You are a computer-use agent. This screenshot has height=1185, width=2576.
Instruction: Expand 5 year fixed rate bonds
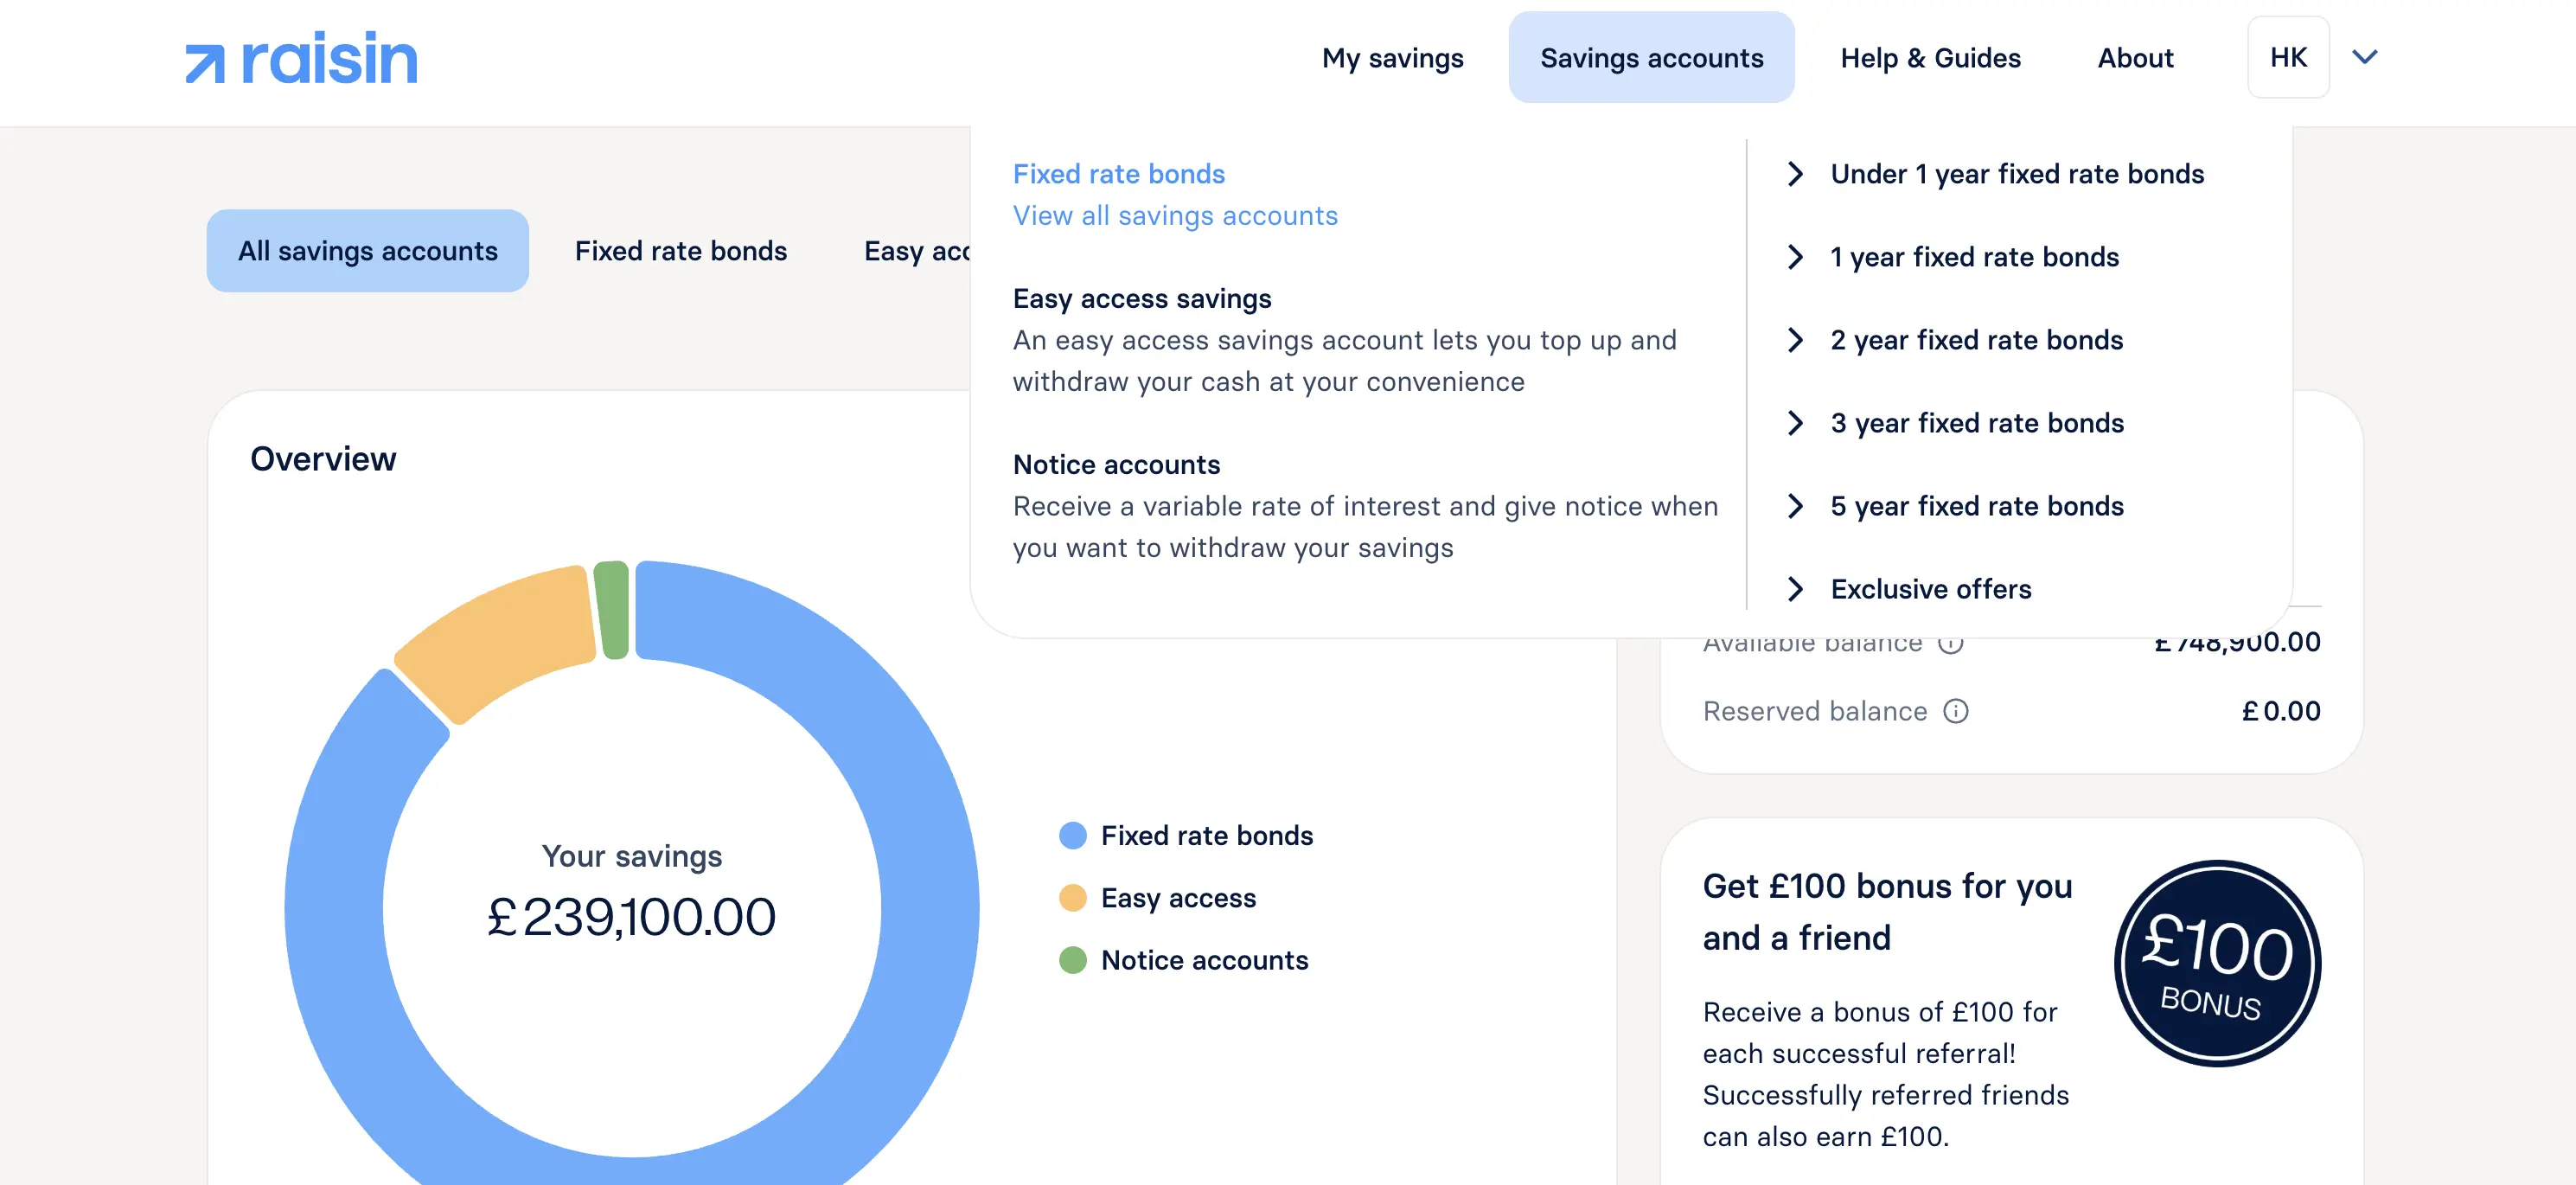tap(1976, 506)
